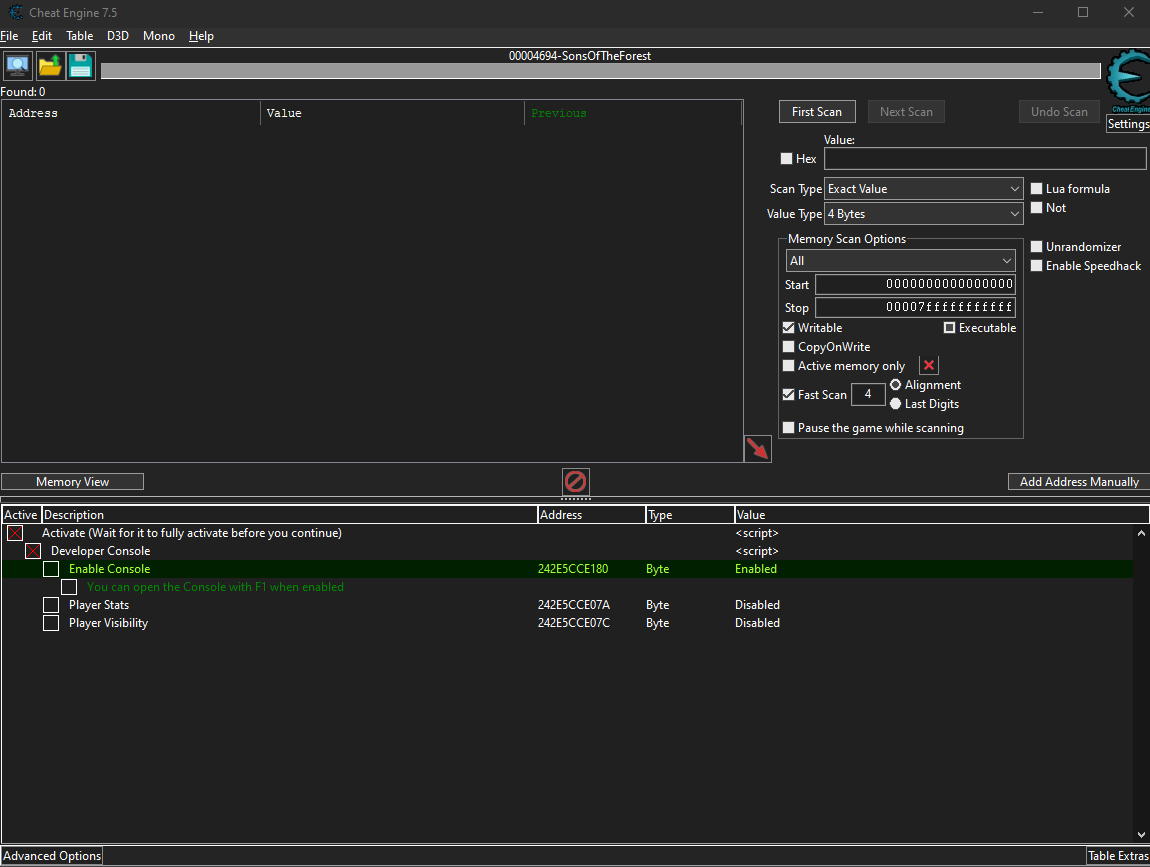Open the Mono menu
This screenshot has width=1150, height=867.
158,36
